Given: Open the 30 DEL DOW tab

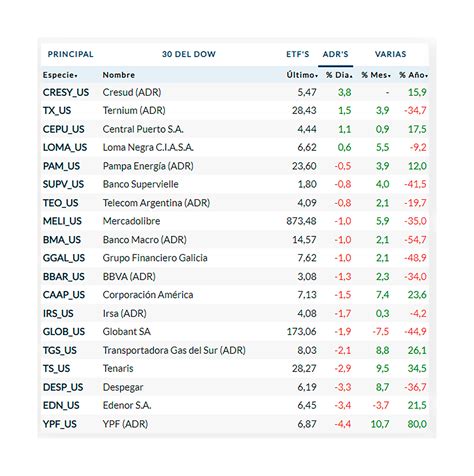Looking at the screenshot, I should coord(189,54).
